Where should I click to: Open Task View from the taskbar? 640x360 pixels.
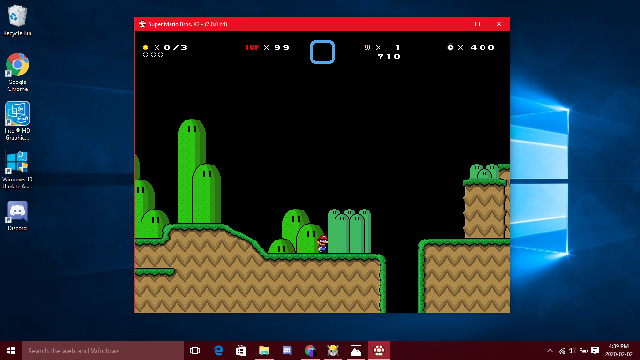tap(195, 351)
